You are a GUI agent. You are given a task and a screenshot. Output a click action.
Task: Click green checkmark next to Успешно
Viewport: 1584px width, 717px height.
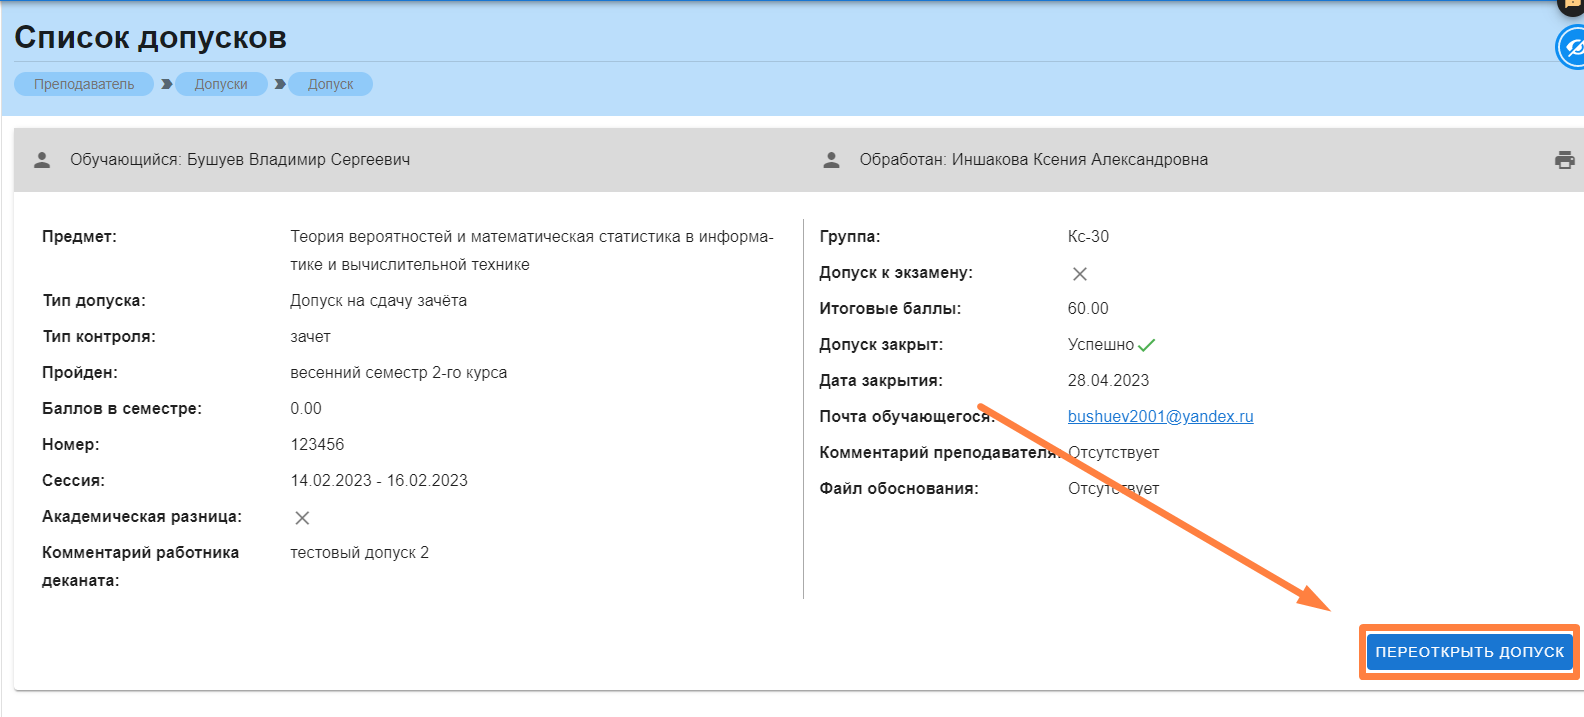tap(1147, 345)
